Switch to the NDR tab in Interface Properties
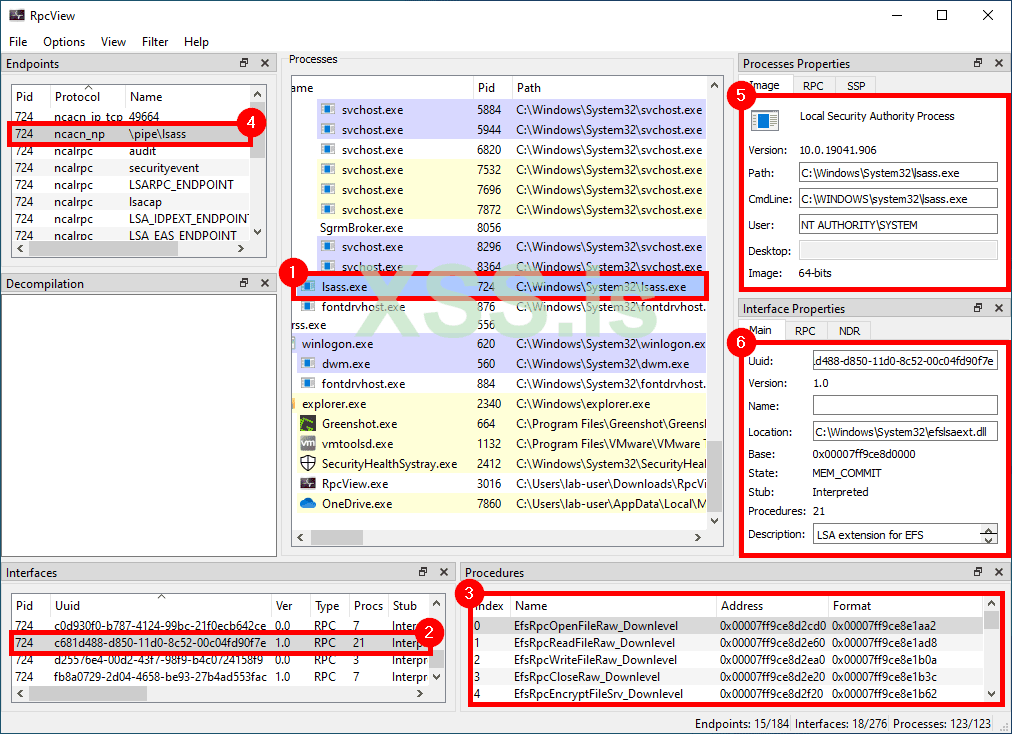The image size is (1012, 734). click(x=849, y=331)
